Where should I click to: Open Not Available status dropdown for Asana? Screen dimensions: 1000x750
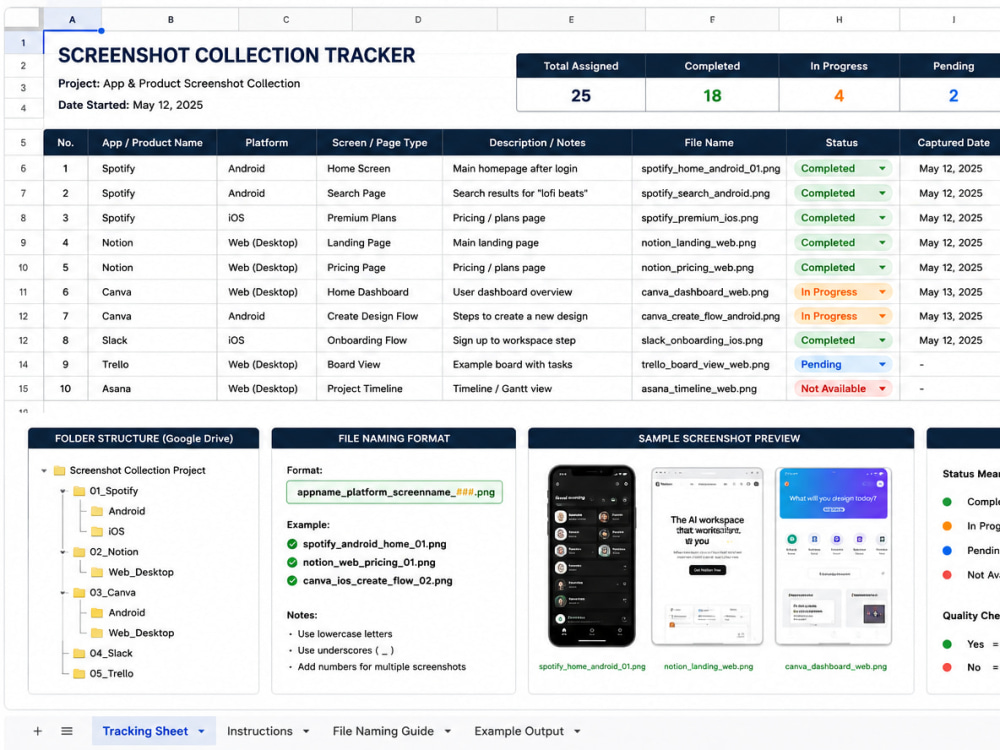pyautogui.click(x=882, y=389)
